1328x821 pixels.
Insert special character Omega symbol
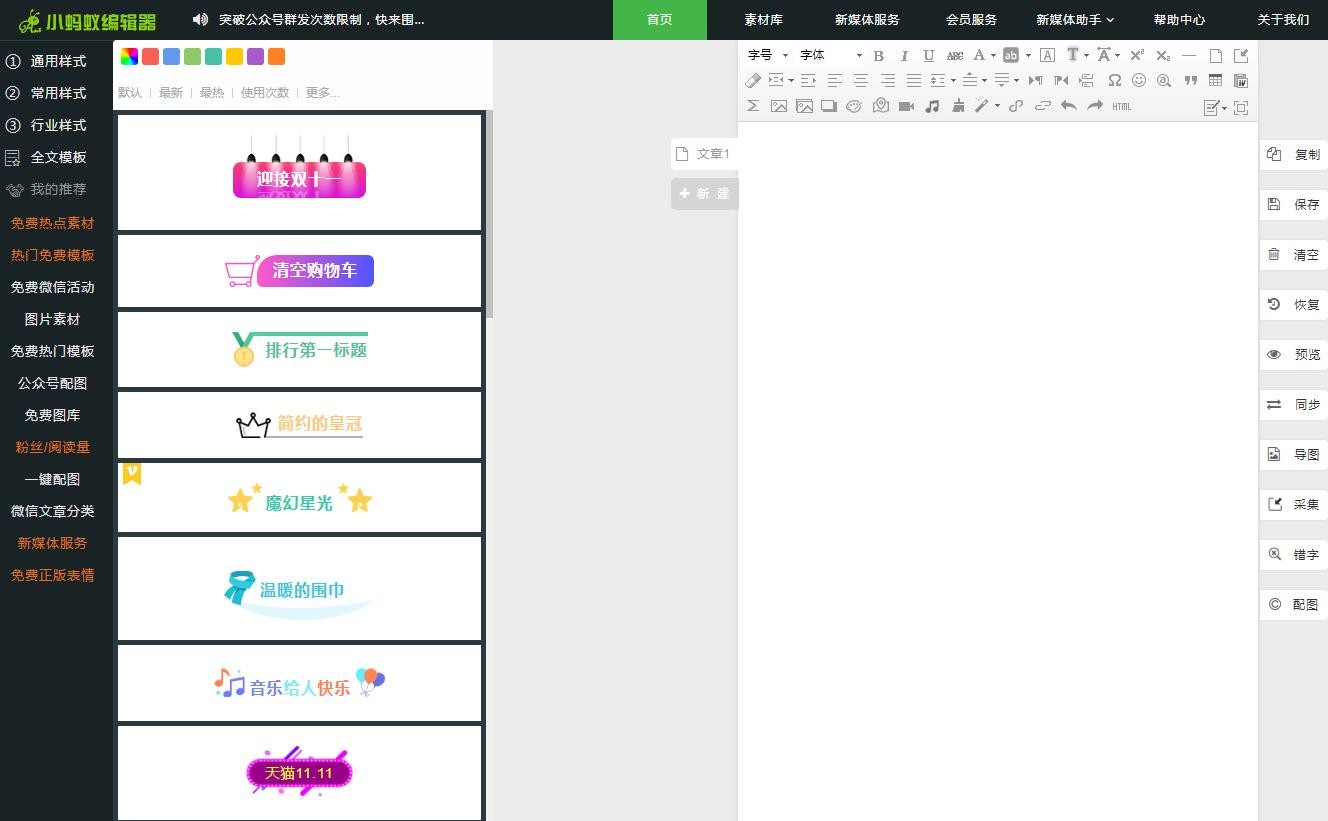(x=1114, y=81)
